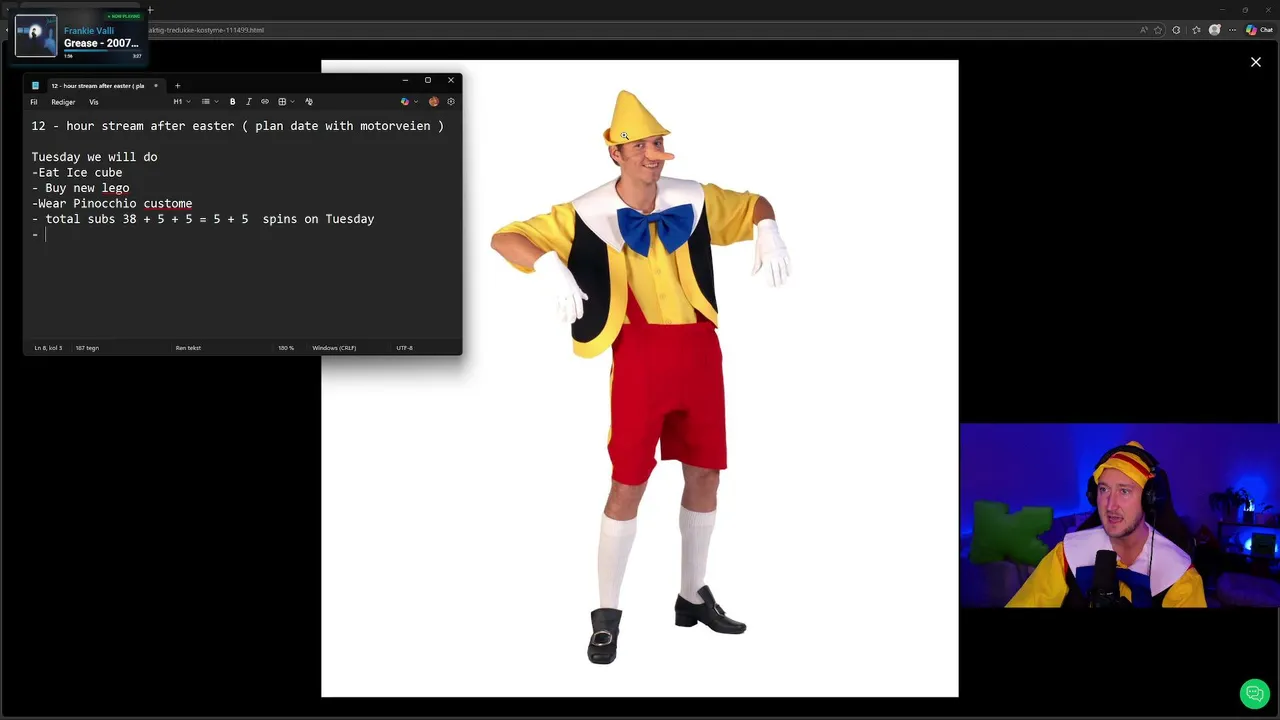Click the Copilot icon in Notepad toolbar
Screen dimensions: 1280x720
[404, 101]
